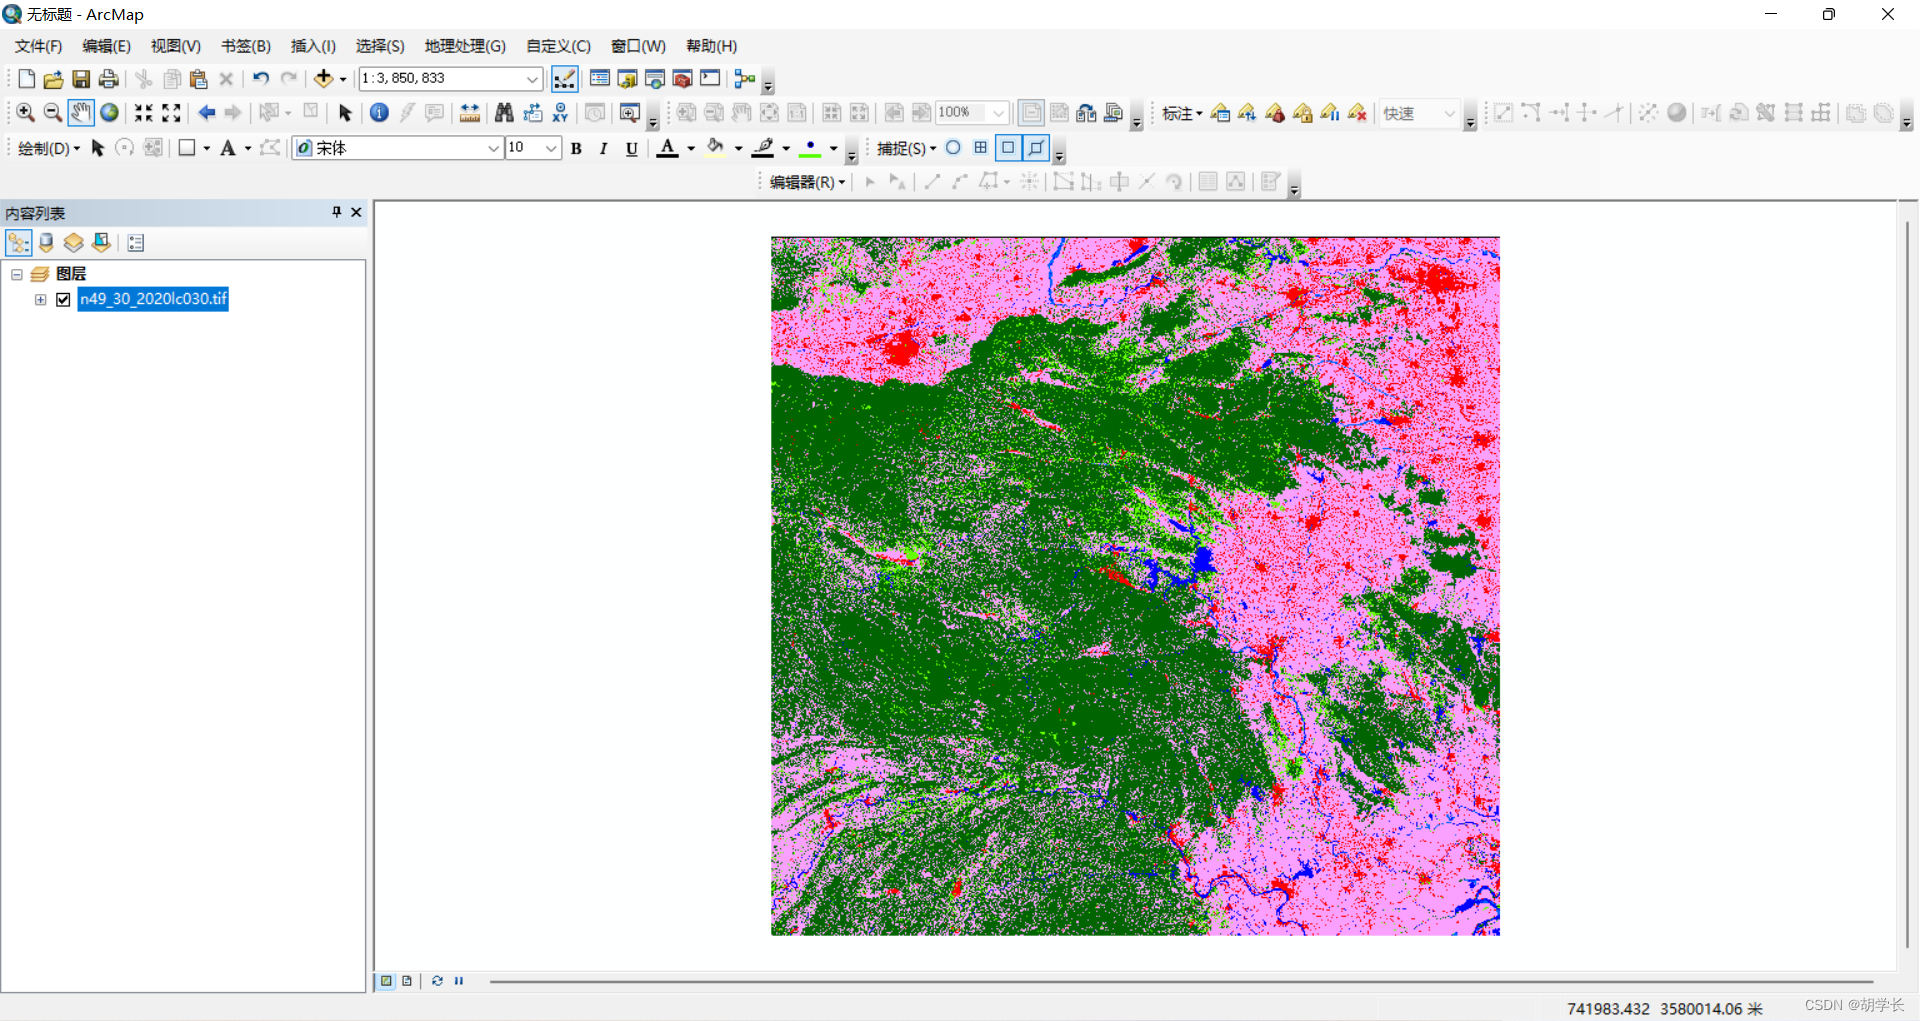Open the map scale dropdown
This screenshot has height=1021, width=1920.
click(533, 78)
